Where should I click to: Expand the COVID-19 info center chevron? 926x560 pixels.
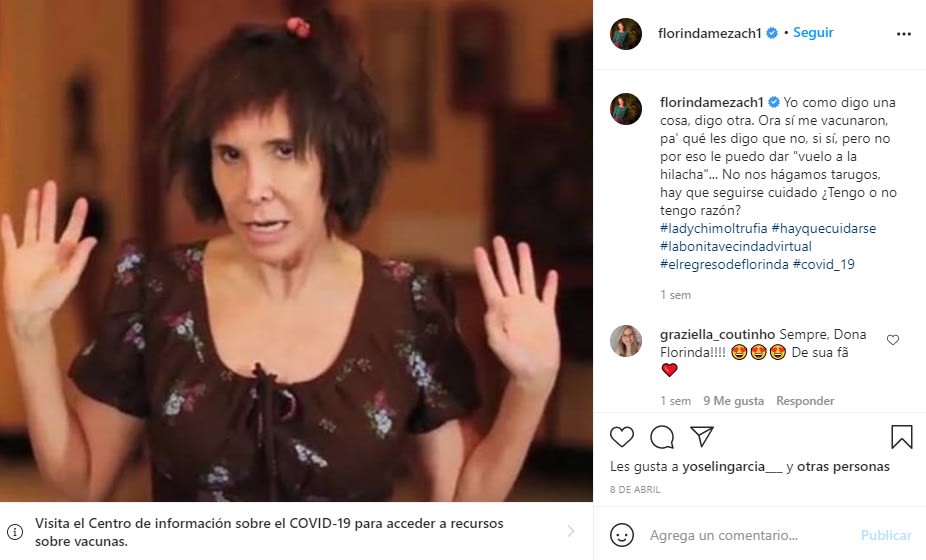[570, 531]
